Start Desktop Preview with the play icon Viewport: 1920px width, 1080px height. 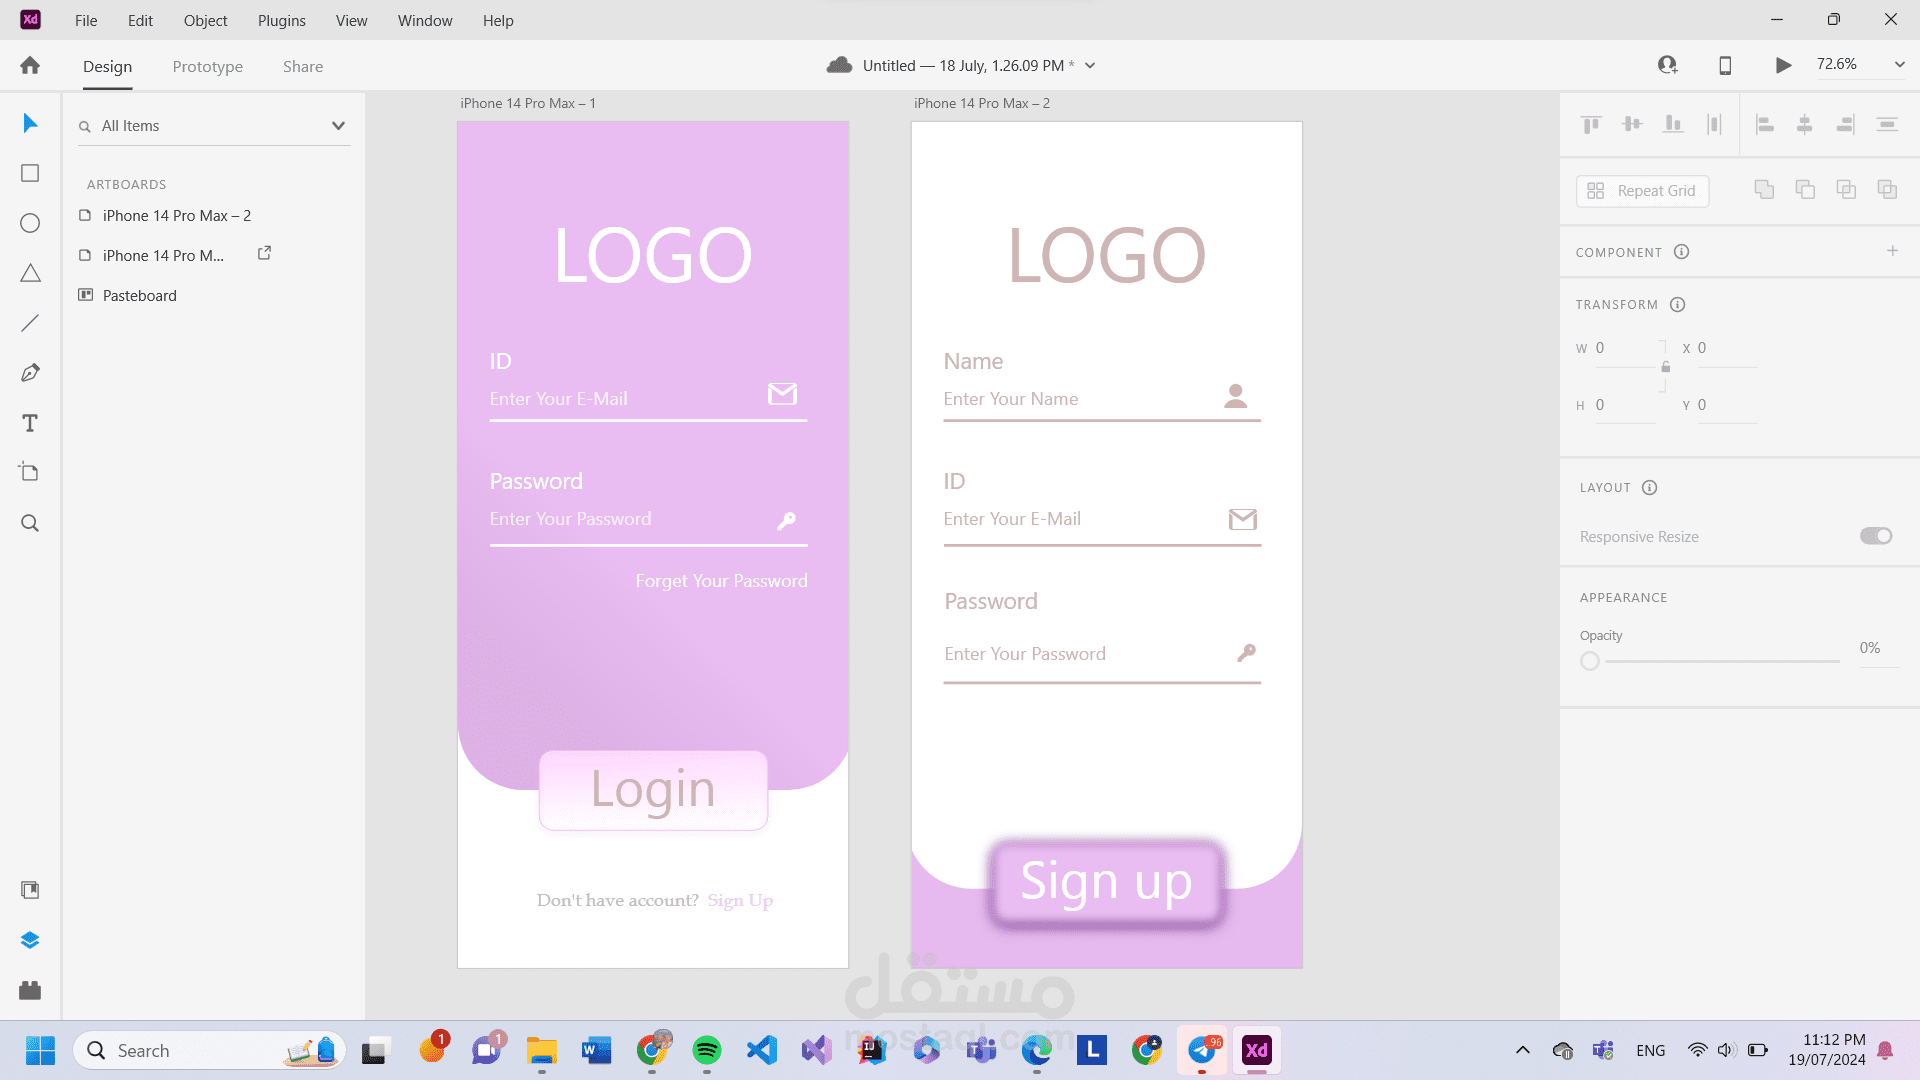pos(1782,64)
